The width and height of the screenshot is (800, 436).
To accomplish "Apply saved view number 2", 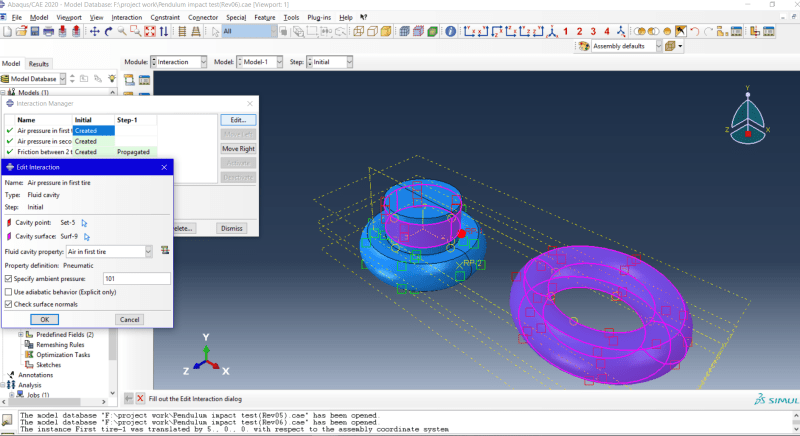I will click(579, 32).
